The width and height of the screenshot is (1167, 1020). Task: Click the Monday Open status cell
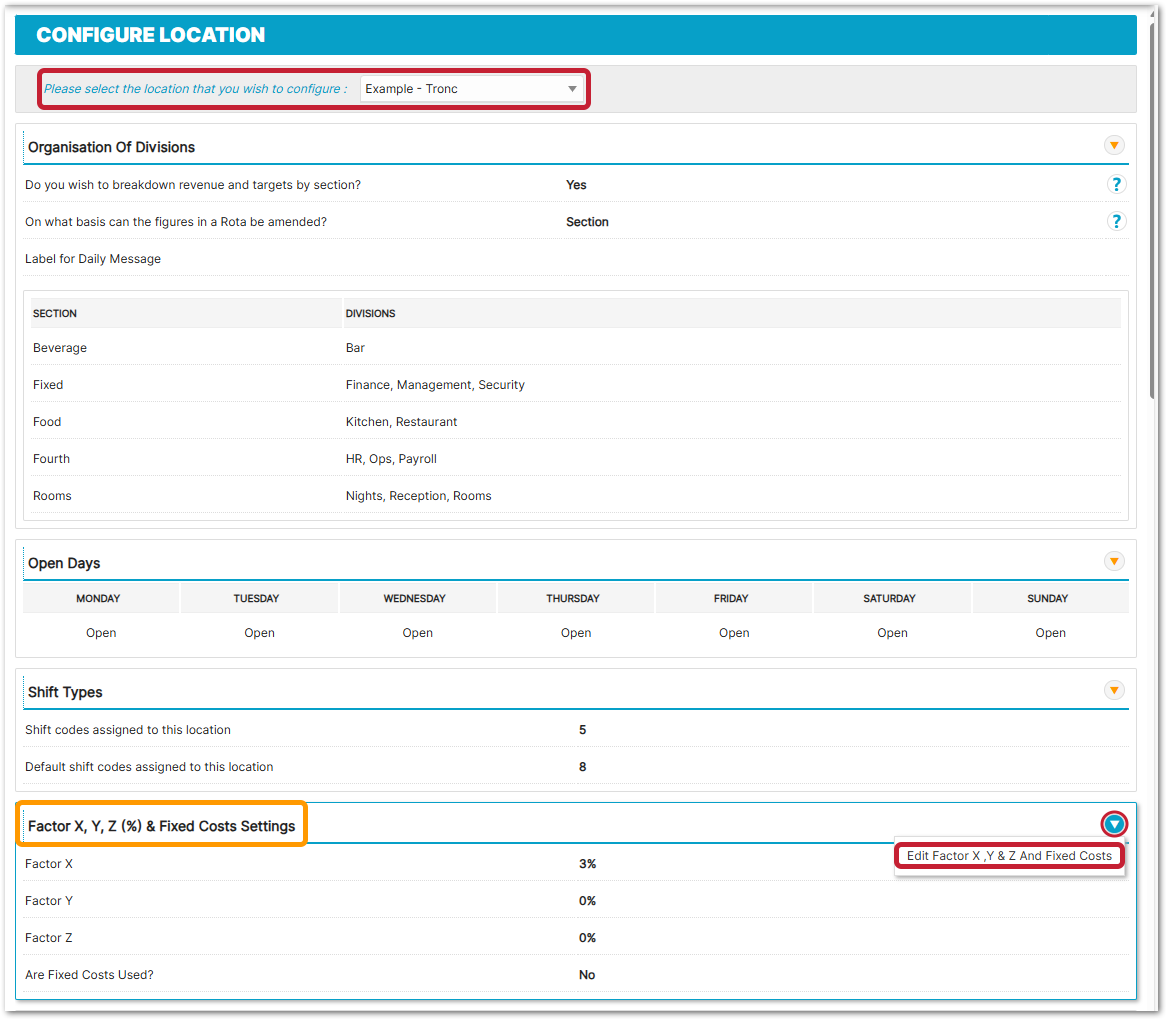point(101,633)
